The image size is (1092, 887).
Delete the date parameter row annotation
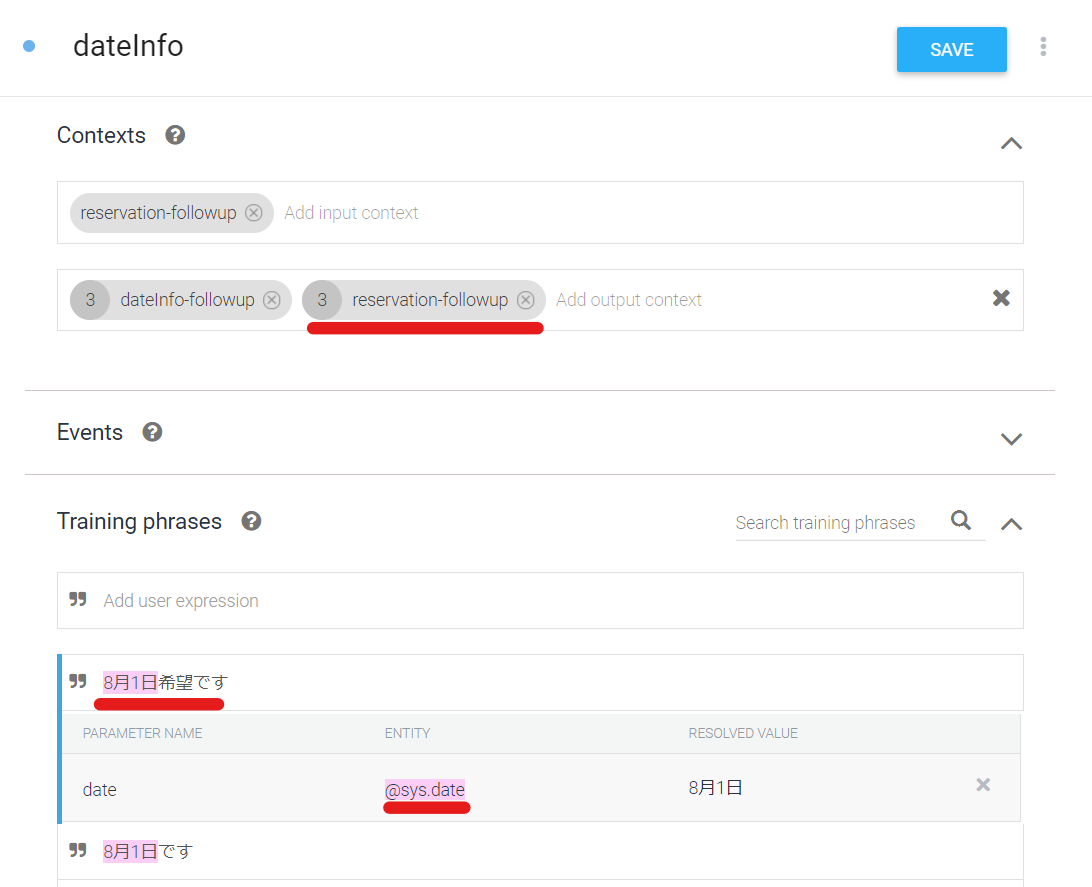tap(983, 785)
